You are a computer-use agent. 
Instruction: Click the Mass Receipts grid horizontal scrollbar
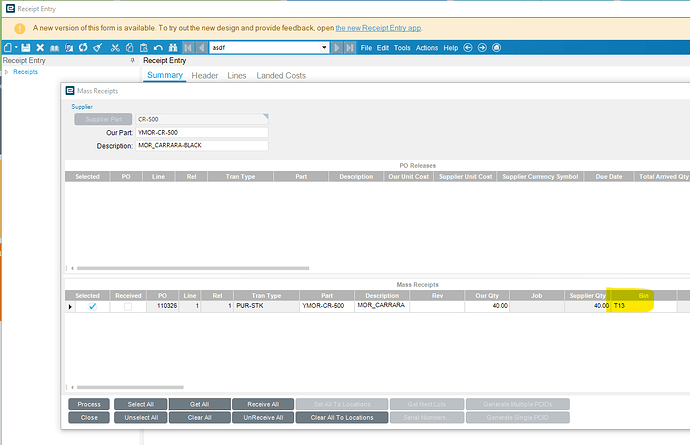pyautogui.click(x=130, y=387)
